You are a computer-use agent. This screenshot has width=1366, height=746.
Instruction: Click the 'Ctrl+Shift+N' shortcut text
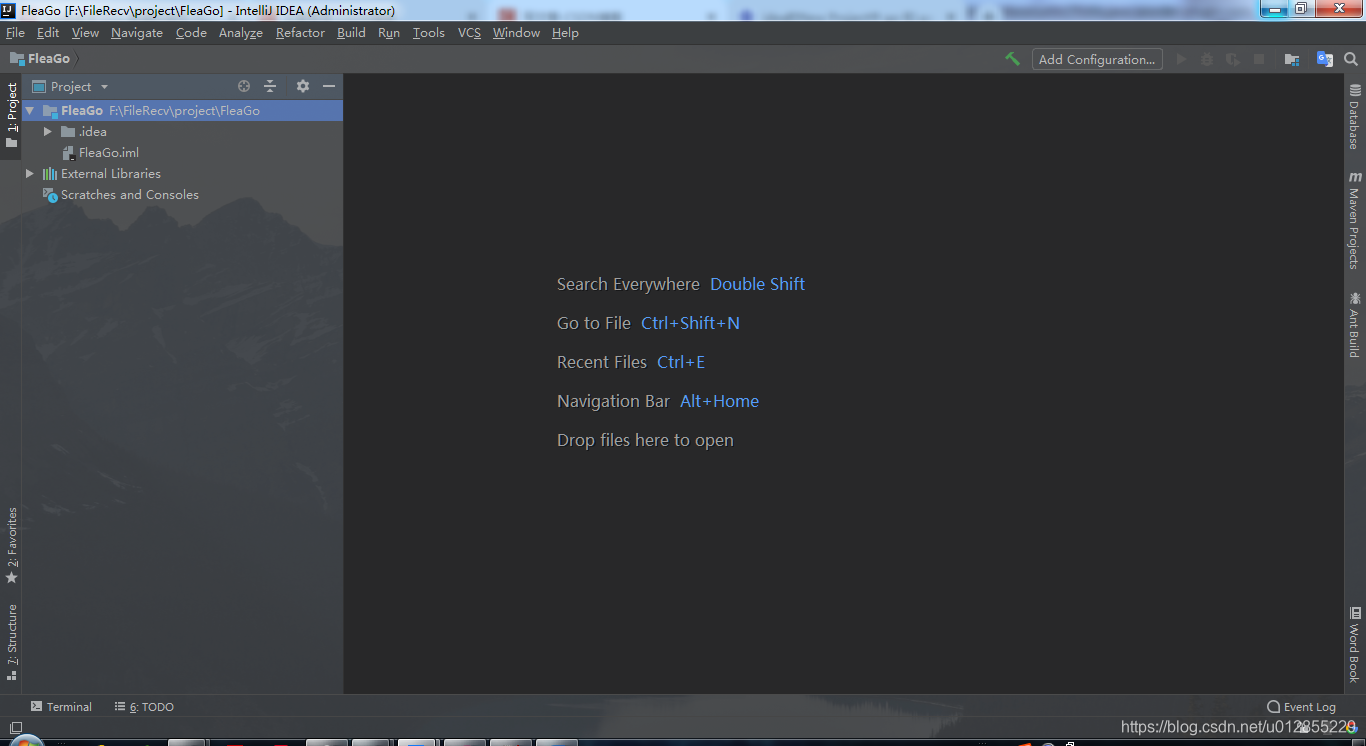(690, 323)
